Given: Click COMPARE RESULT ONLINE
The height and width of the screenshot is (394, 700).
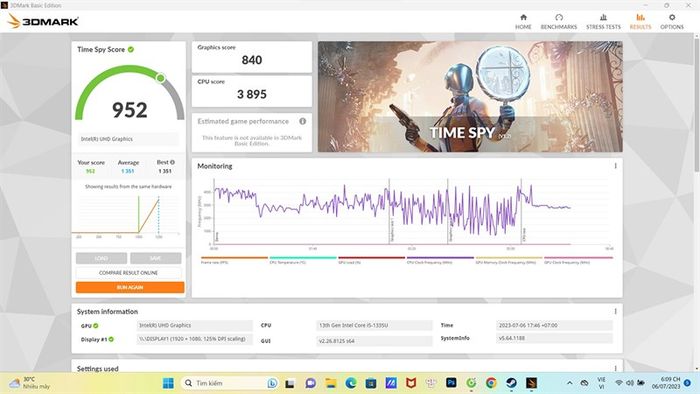Looking at the screenshot, I should (129, 273).
